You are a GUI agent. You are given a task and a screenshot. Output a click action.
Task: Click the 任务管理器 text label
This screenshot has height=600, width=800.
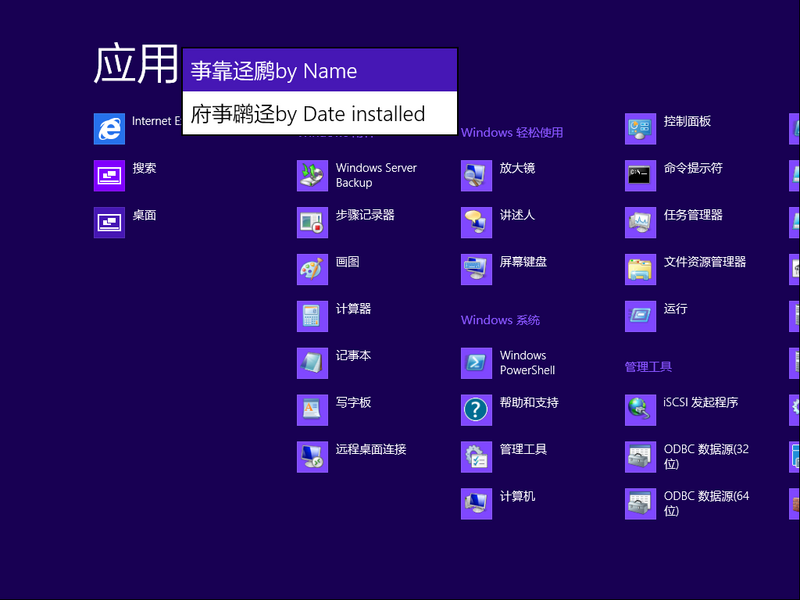(693, 215)
